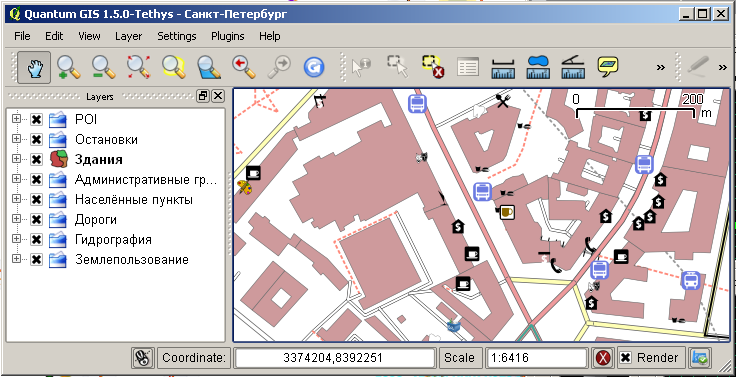Expand the Здания layer tree node

(16, 159)
